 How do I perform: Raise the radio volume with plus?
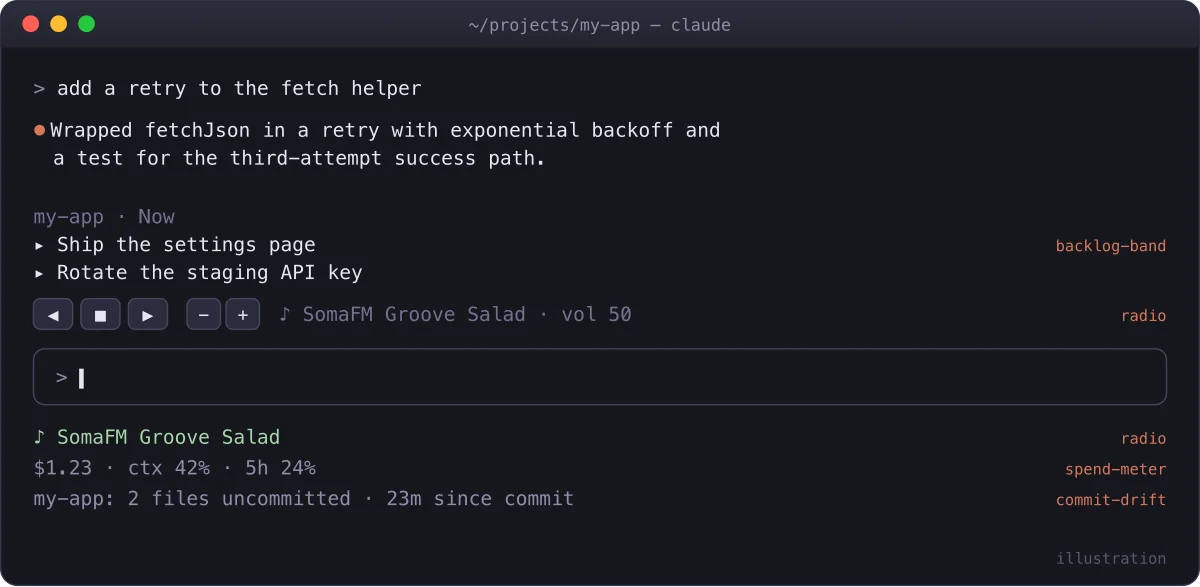(x=243, y=314)
